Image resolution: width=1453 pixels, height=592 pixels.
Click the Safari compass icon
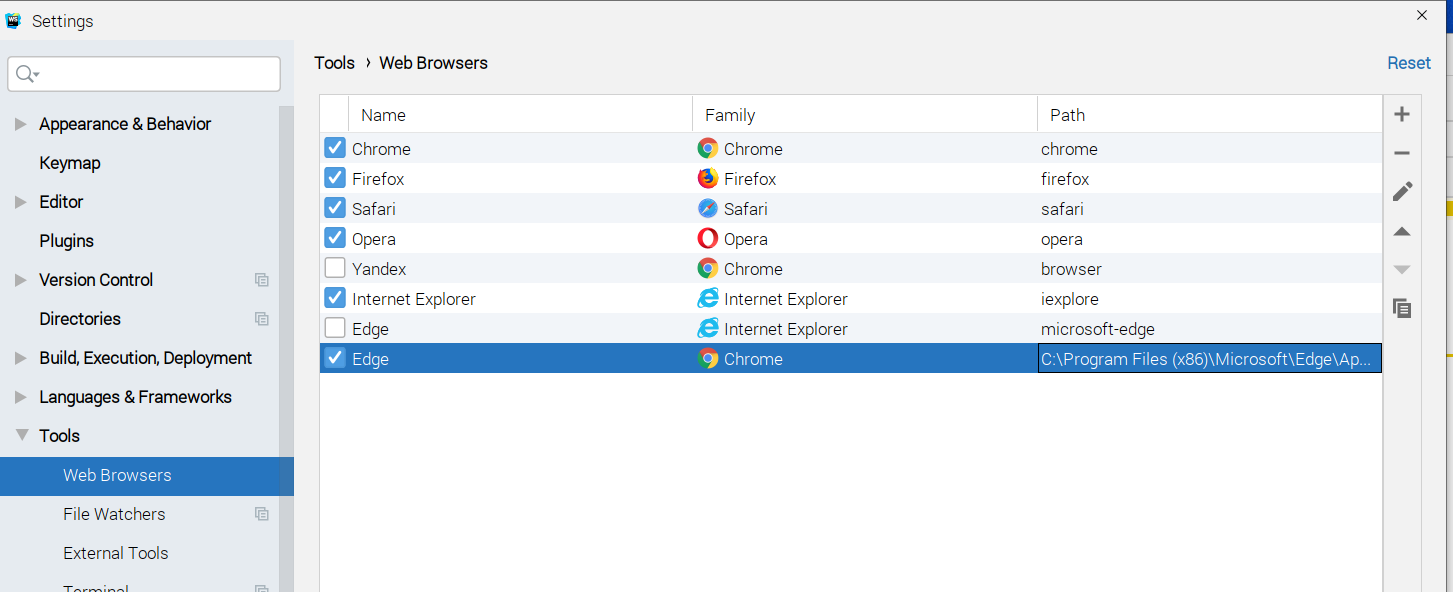pos(708,209)
